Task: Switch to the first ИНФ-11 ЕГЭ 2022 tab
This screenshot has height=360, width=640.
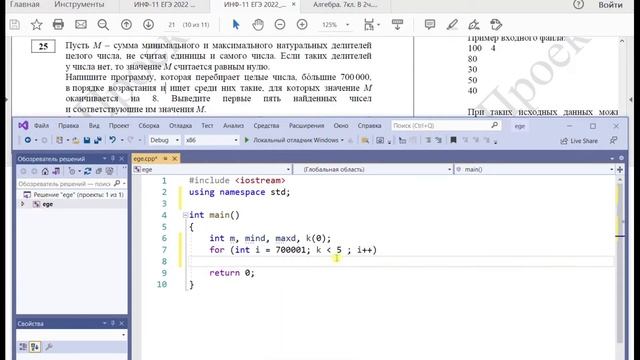Action: (164, 5)
